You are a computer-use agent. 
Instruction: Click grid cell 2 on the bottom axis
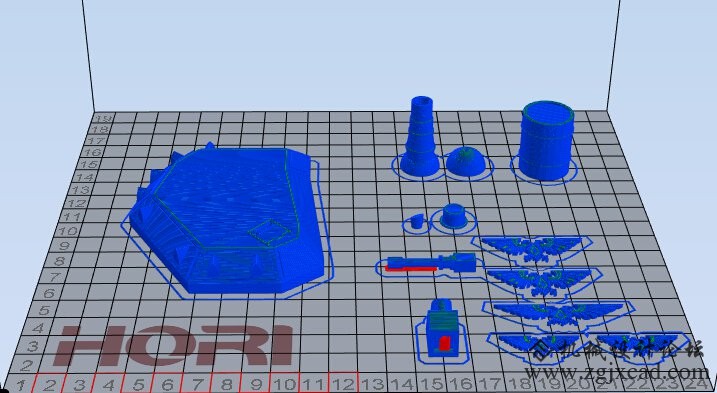49,384
